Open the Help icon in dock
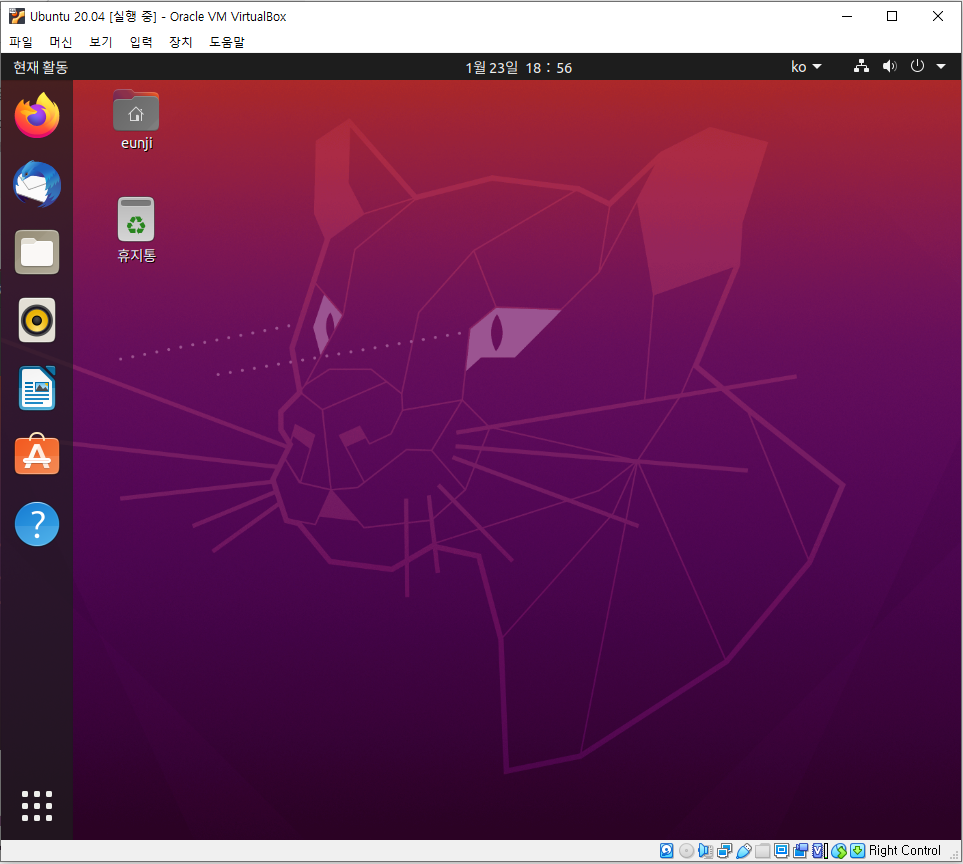The image size is (963, 864). click(37, 524)
